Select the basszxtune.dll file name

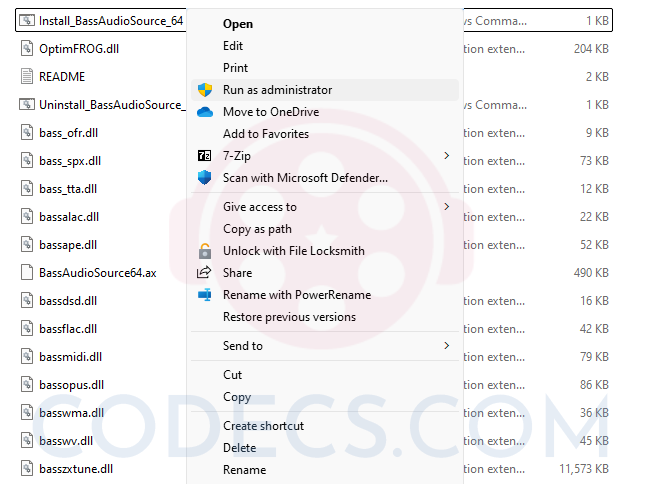click(76, 468)
